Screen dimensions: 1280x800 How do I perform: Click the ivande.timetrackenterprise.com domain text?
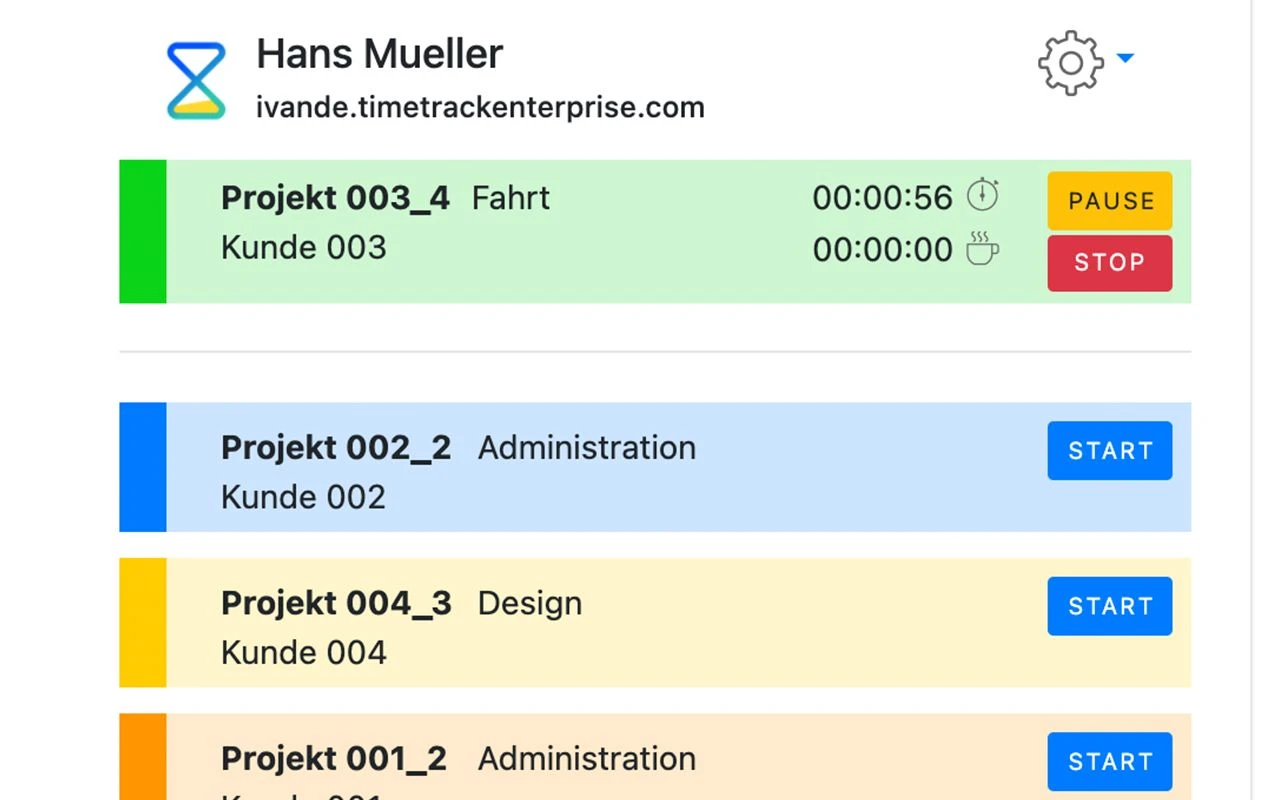point(480,107)
